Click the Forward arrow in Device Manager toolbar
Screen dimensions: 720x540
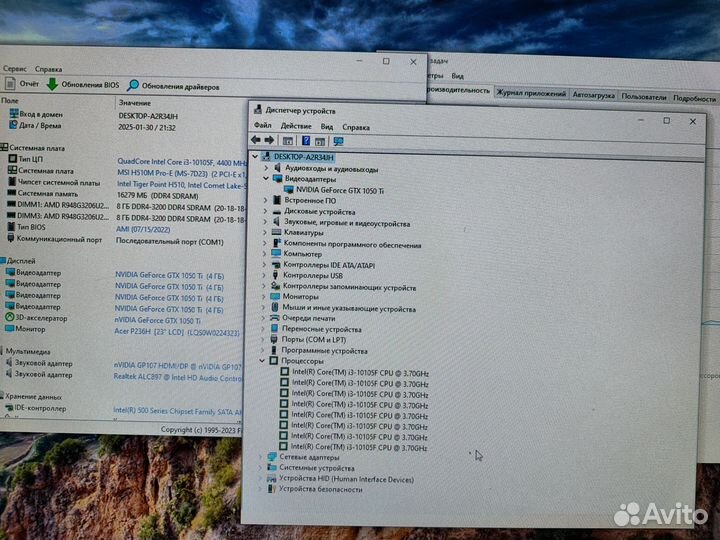(269, 141)
